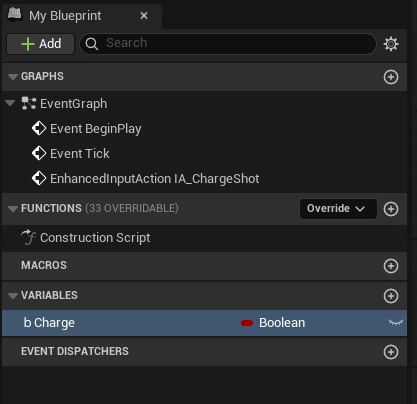Open the My Blueprint settings gear
Image resolution: width=417 pixels, height=404 pixels.
[391, 44]
